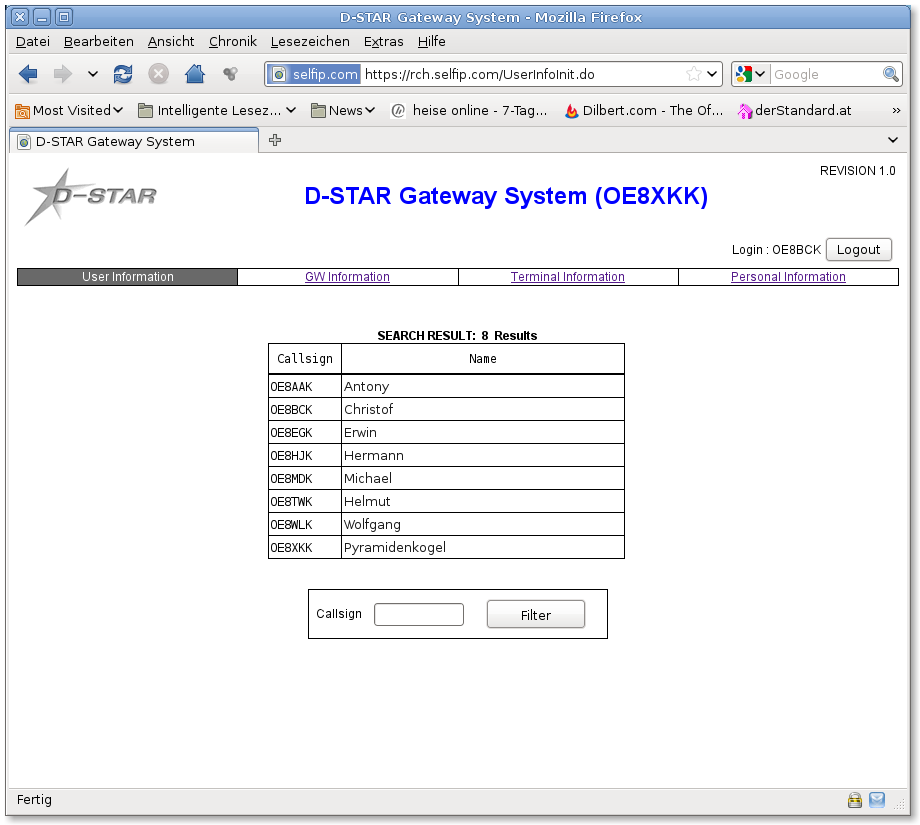920x825 pixels.
Task: Click the OE8EGK callsign cell
Action: point(305,432)
